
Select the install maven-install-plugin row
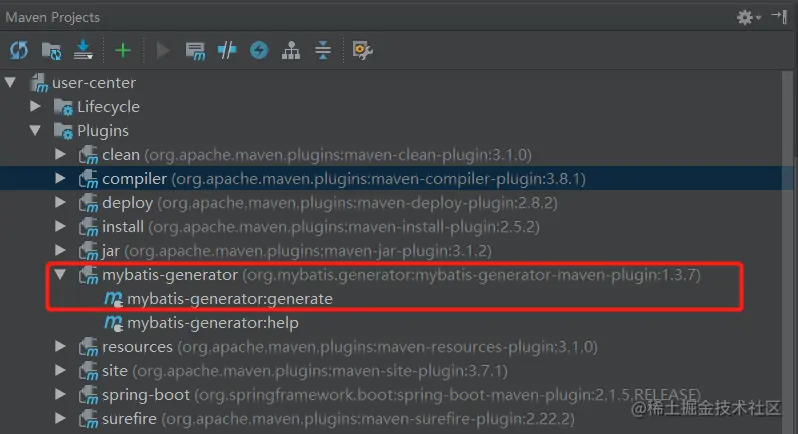point(321,226)
